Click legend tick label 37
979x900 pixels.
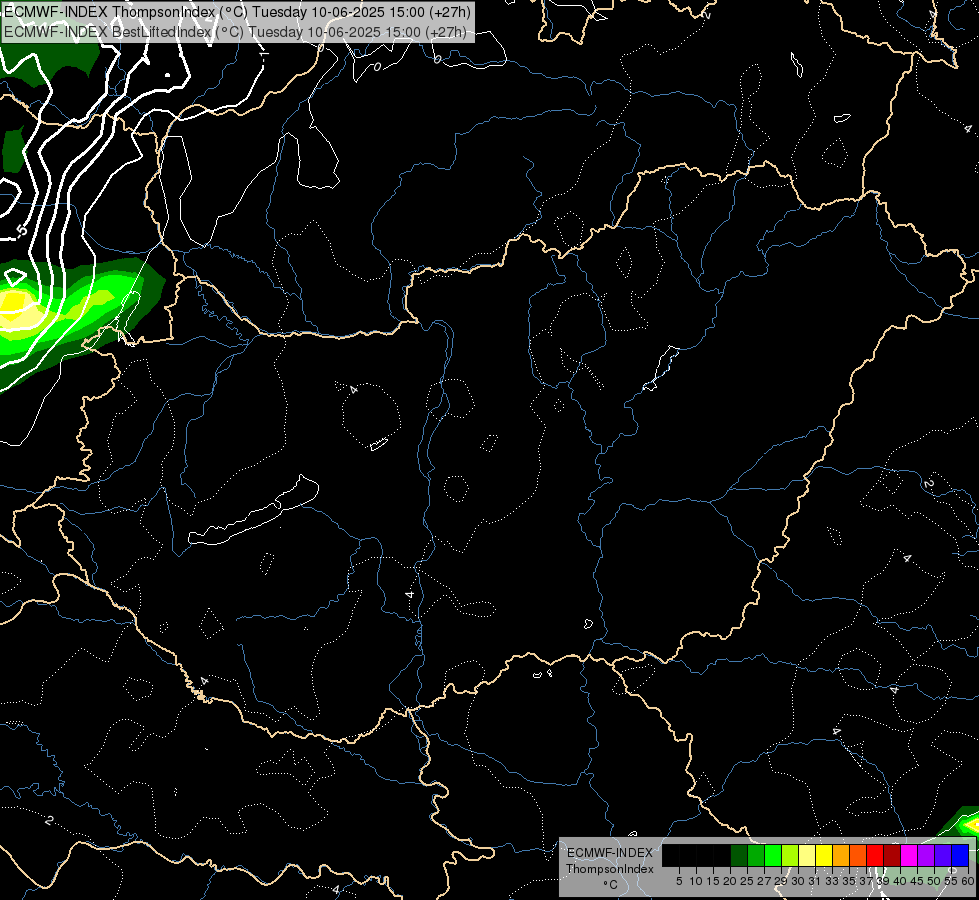pyautogui.click(x=867, y=881)
